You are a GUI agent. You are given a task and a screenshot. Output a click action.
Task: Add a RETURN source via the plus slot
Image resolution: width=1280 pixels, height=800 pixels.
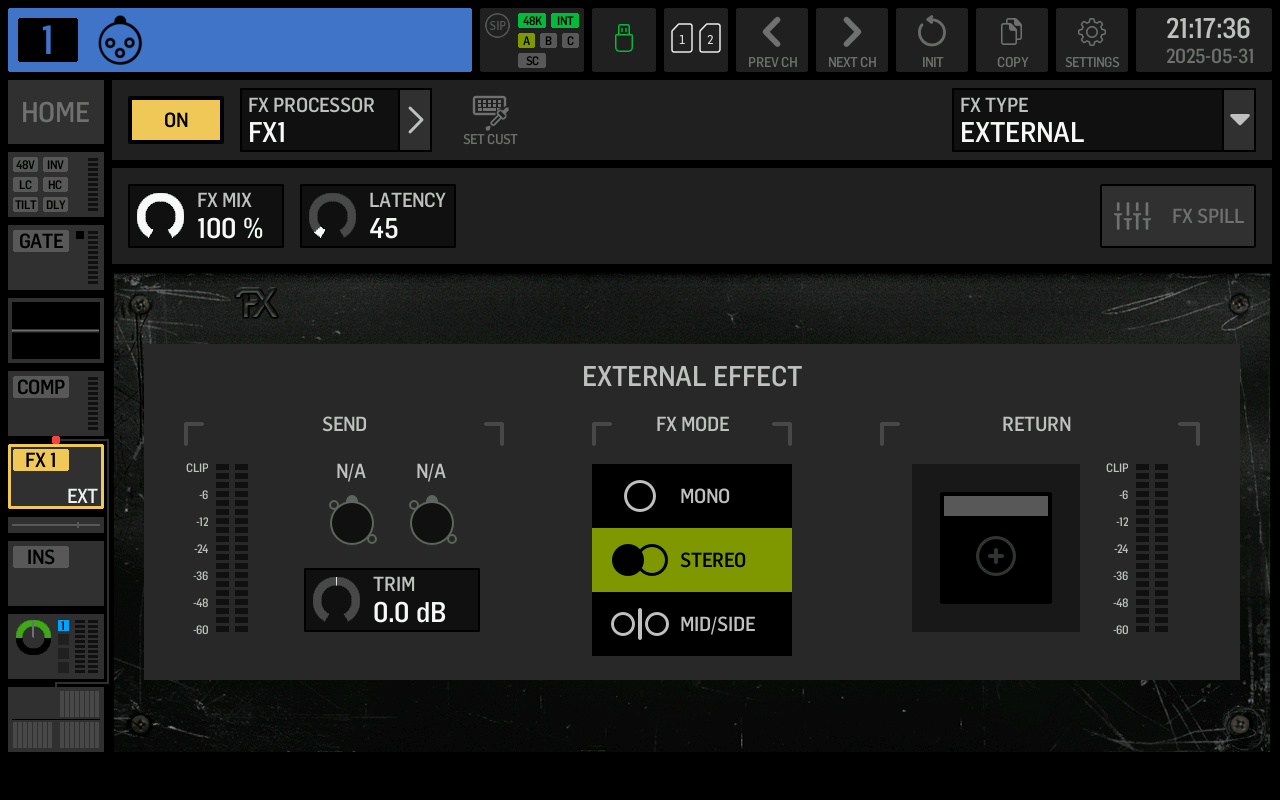click(x=995, y=556)
